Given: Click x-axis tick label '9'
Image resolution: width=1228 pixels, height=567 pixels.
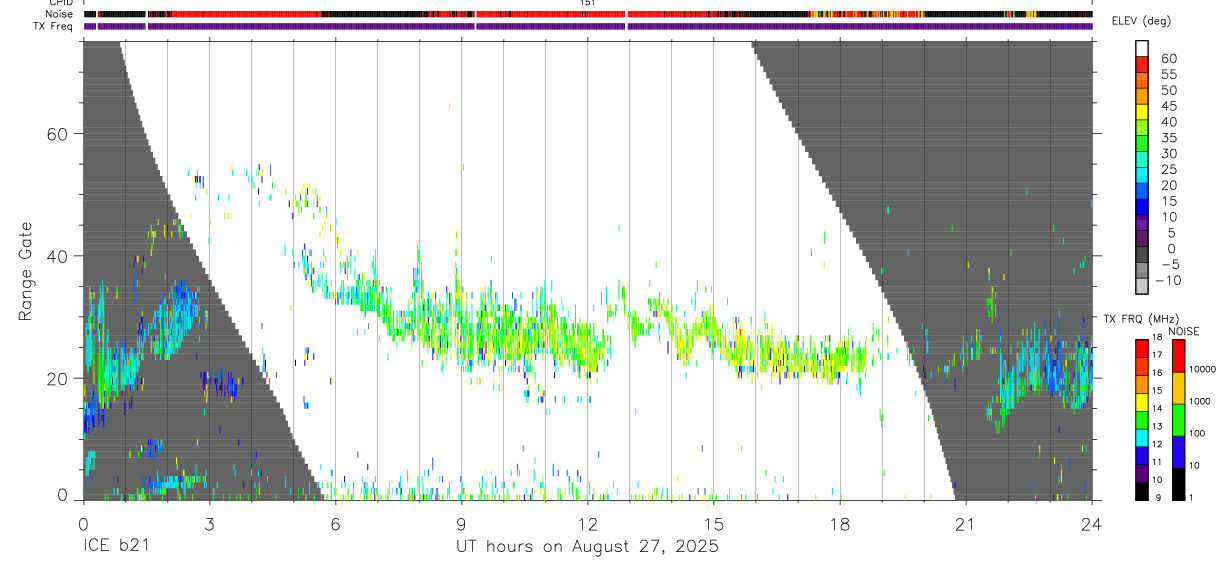Looking at the screenshot, I should pos(461,523).
